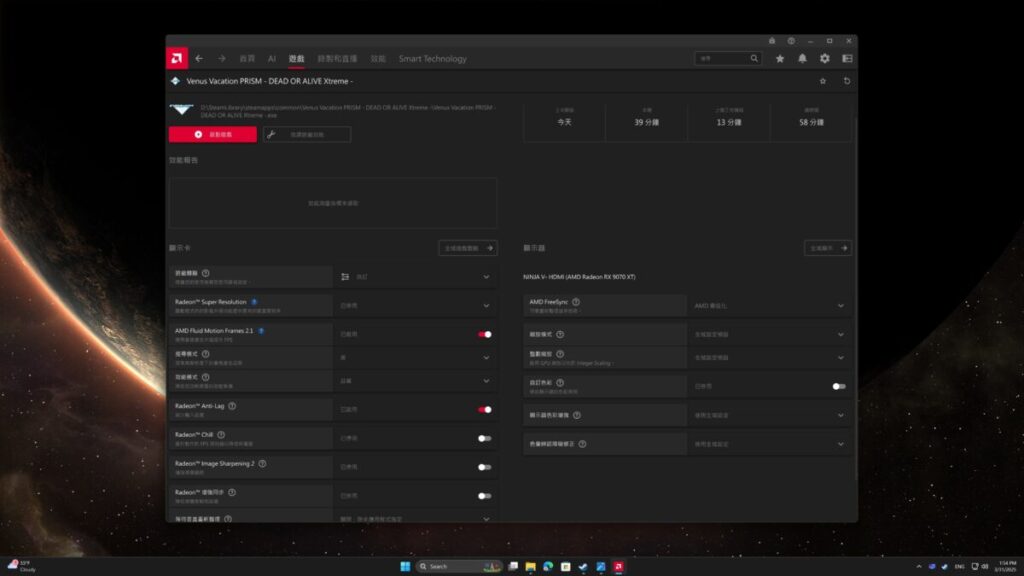Image resolution: width=1024 pixels, height=576 pixels.
Task: Show help for 效能模式 (Performance Mode)
Action: pyautogui.click(x=206, y=377)
